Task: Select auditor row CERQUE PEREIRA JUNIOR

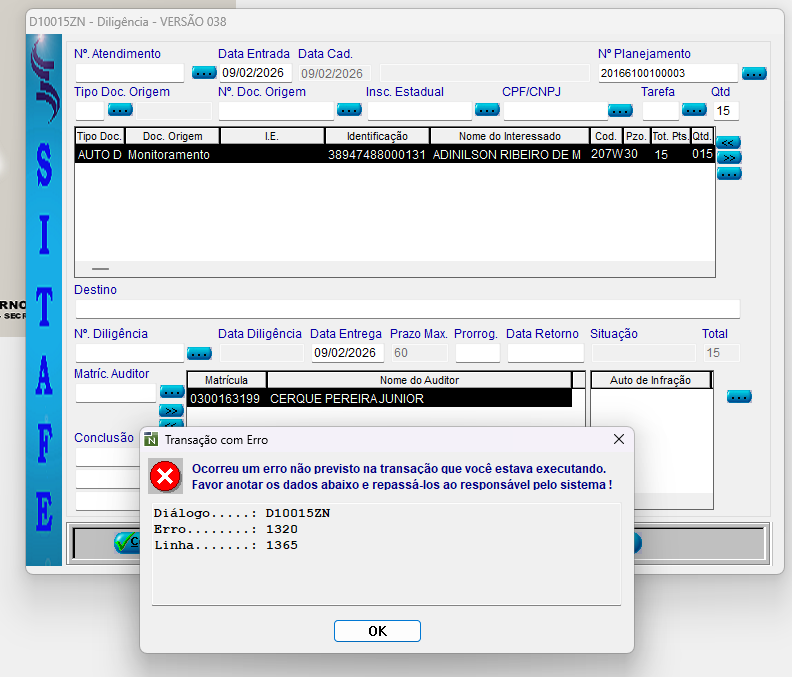Action: tap(380, 399)
